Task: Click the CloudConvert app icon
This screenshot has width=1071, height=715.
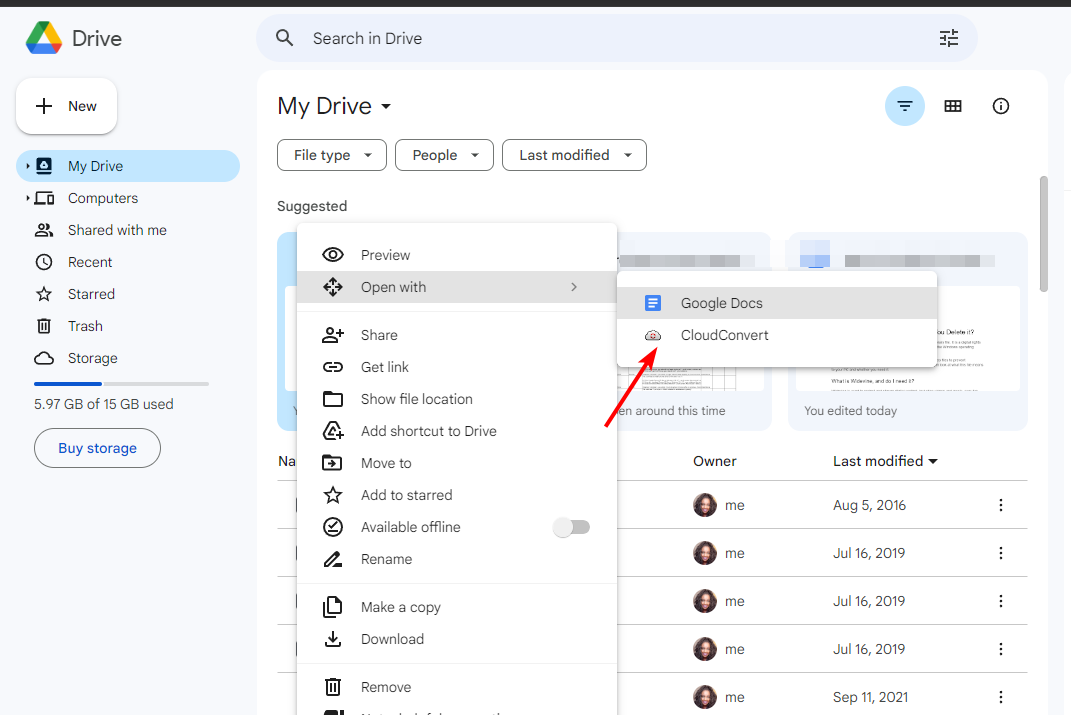Action: pyautogui.click(x=653, y=335)
